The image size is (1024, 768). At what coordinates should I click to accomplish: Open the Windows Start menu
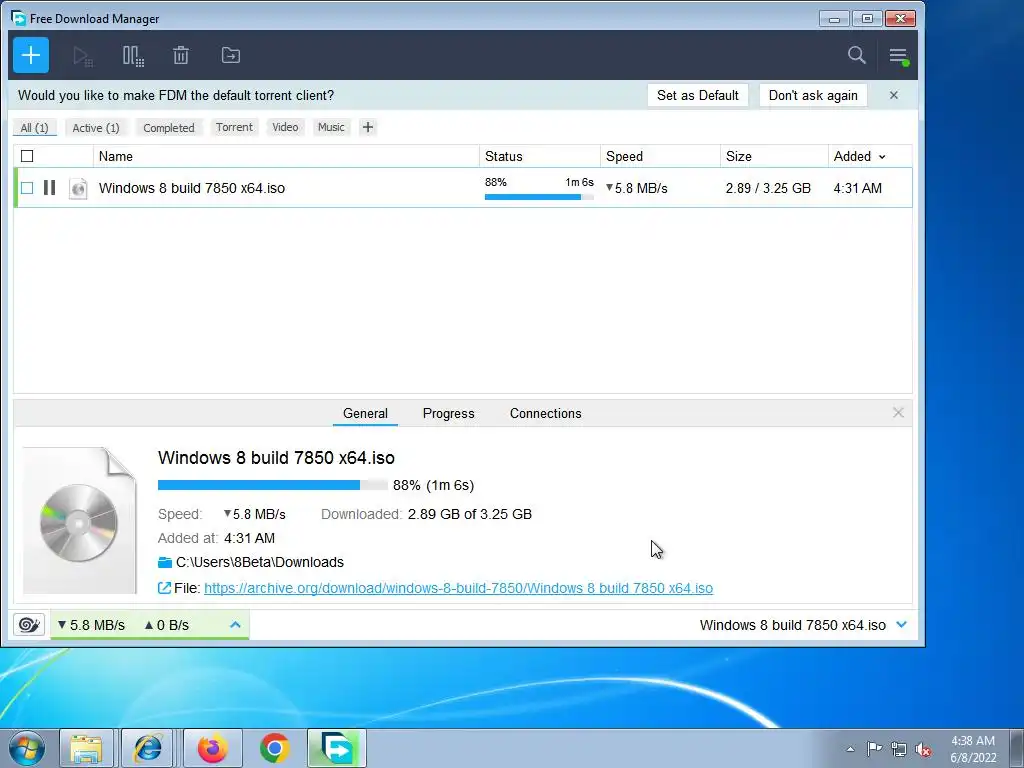point(27,748)
